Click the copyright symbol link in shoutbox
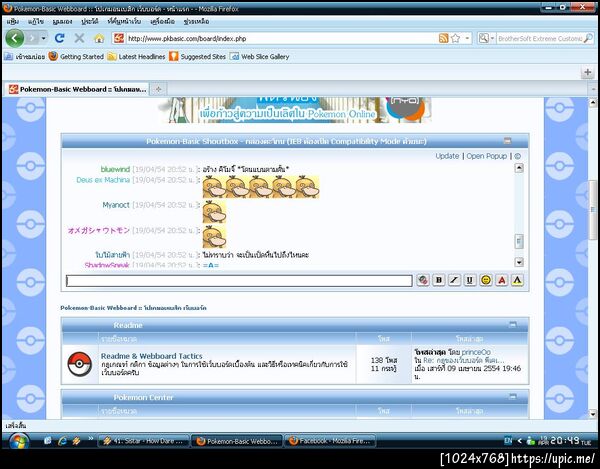 click(517, 156)
